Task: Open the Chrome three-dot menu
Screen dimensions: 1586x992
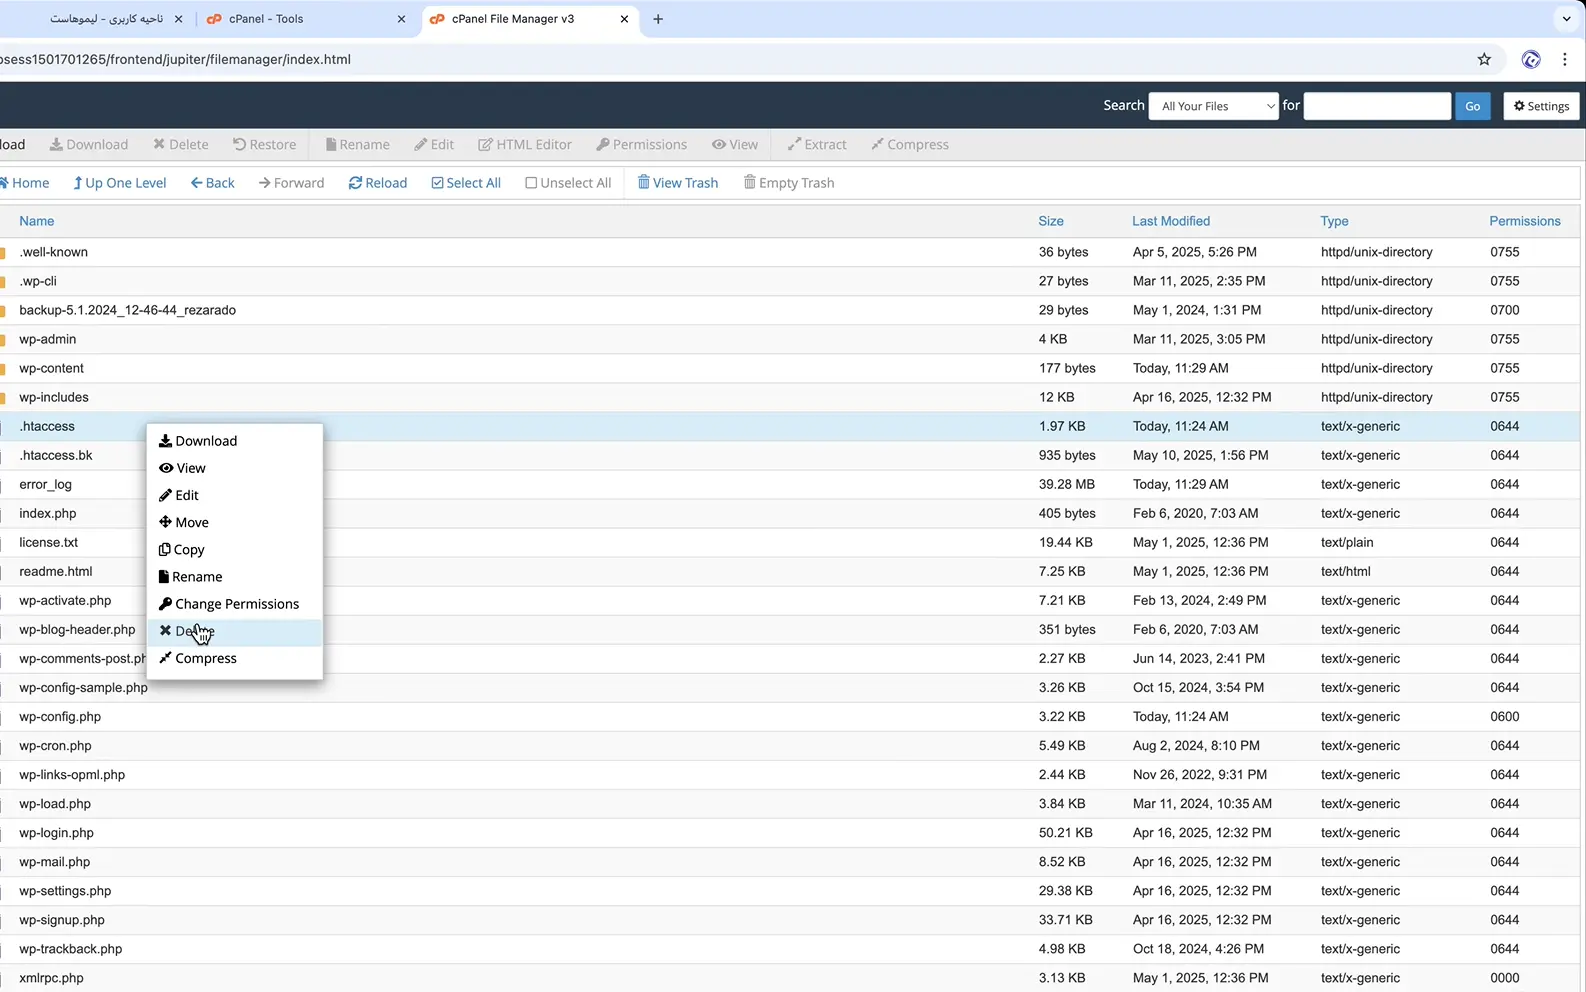Action: [1564, 60]
